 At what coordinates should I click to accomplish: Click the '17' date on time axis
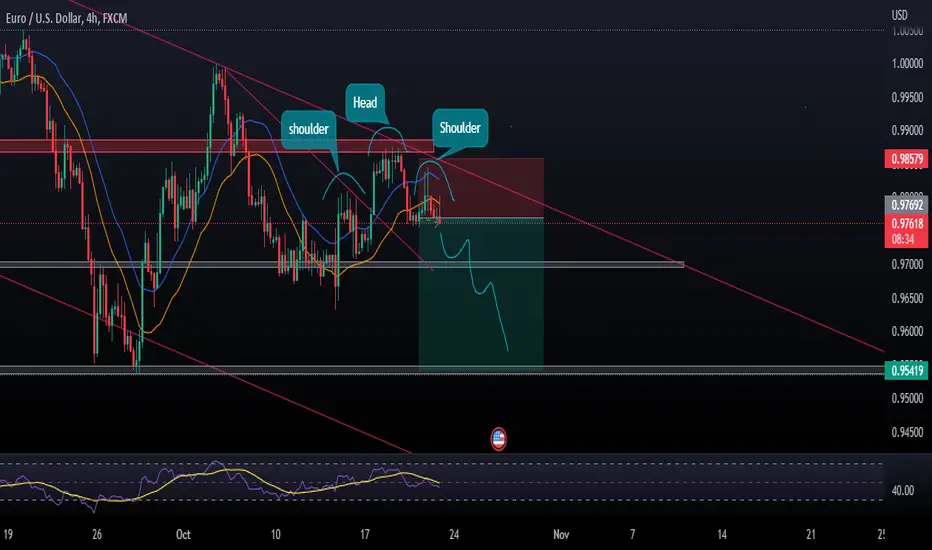click(364, 534)
